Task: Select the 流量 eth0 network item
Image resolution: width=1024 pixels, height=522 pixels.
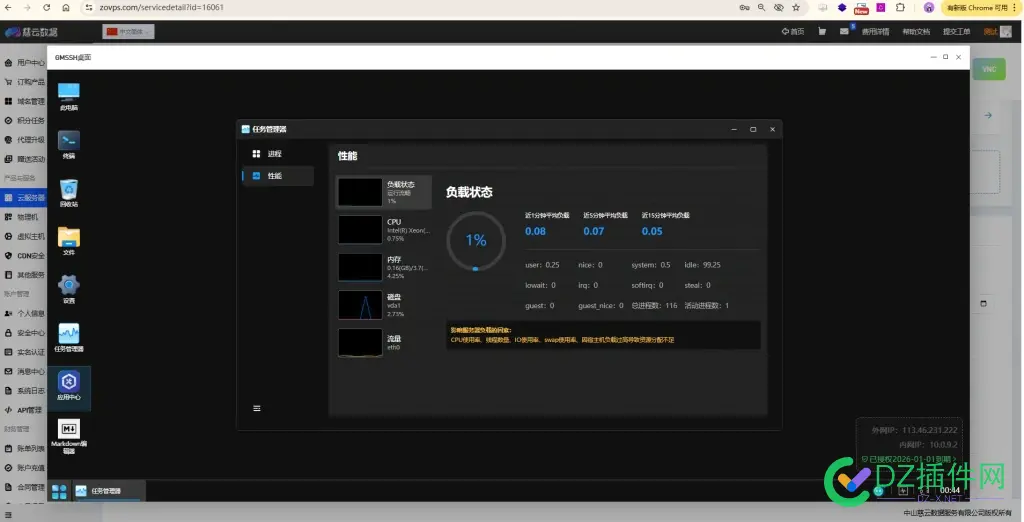Action: pos(384,342)
